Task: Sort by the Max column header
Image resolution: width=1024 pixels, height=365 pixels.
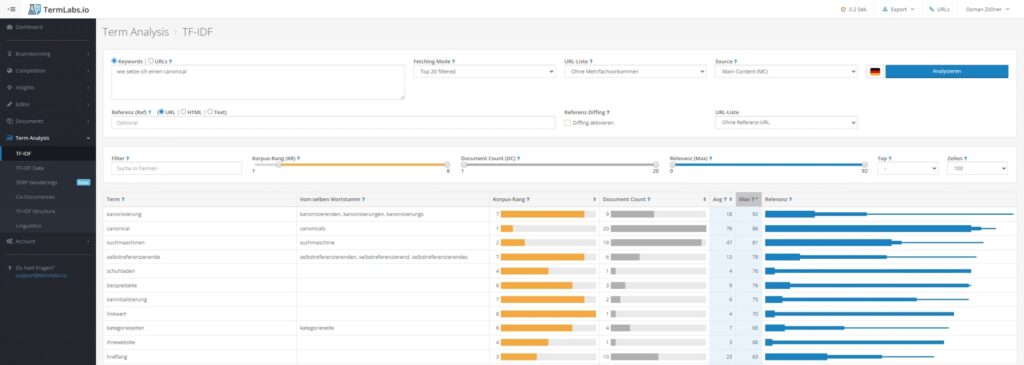Action: (x=748, y=199)
